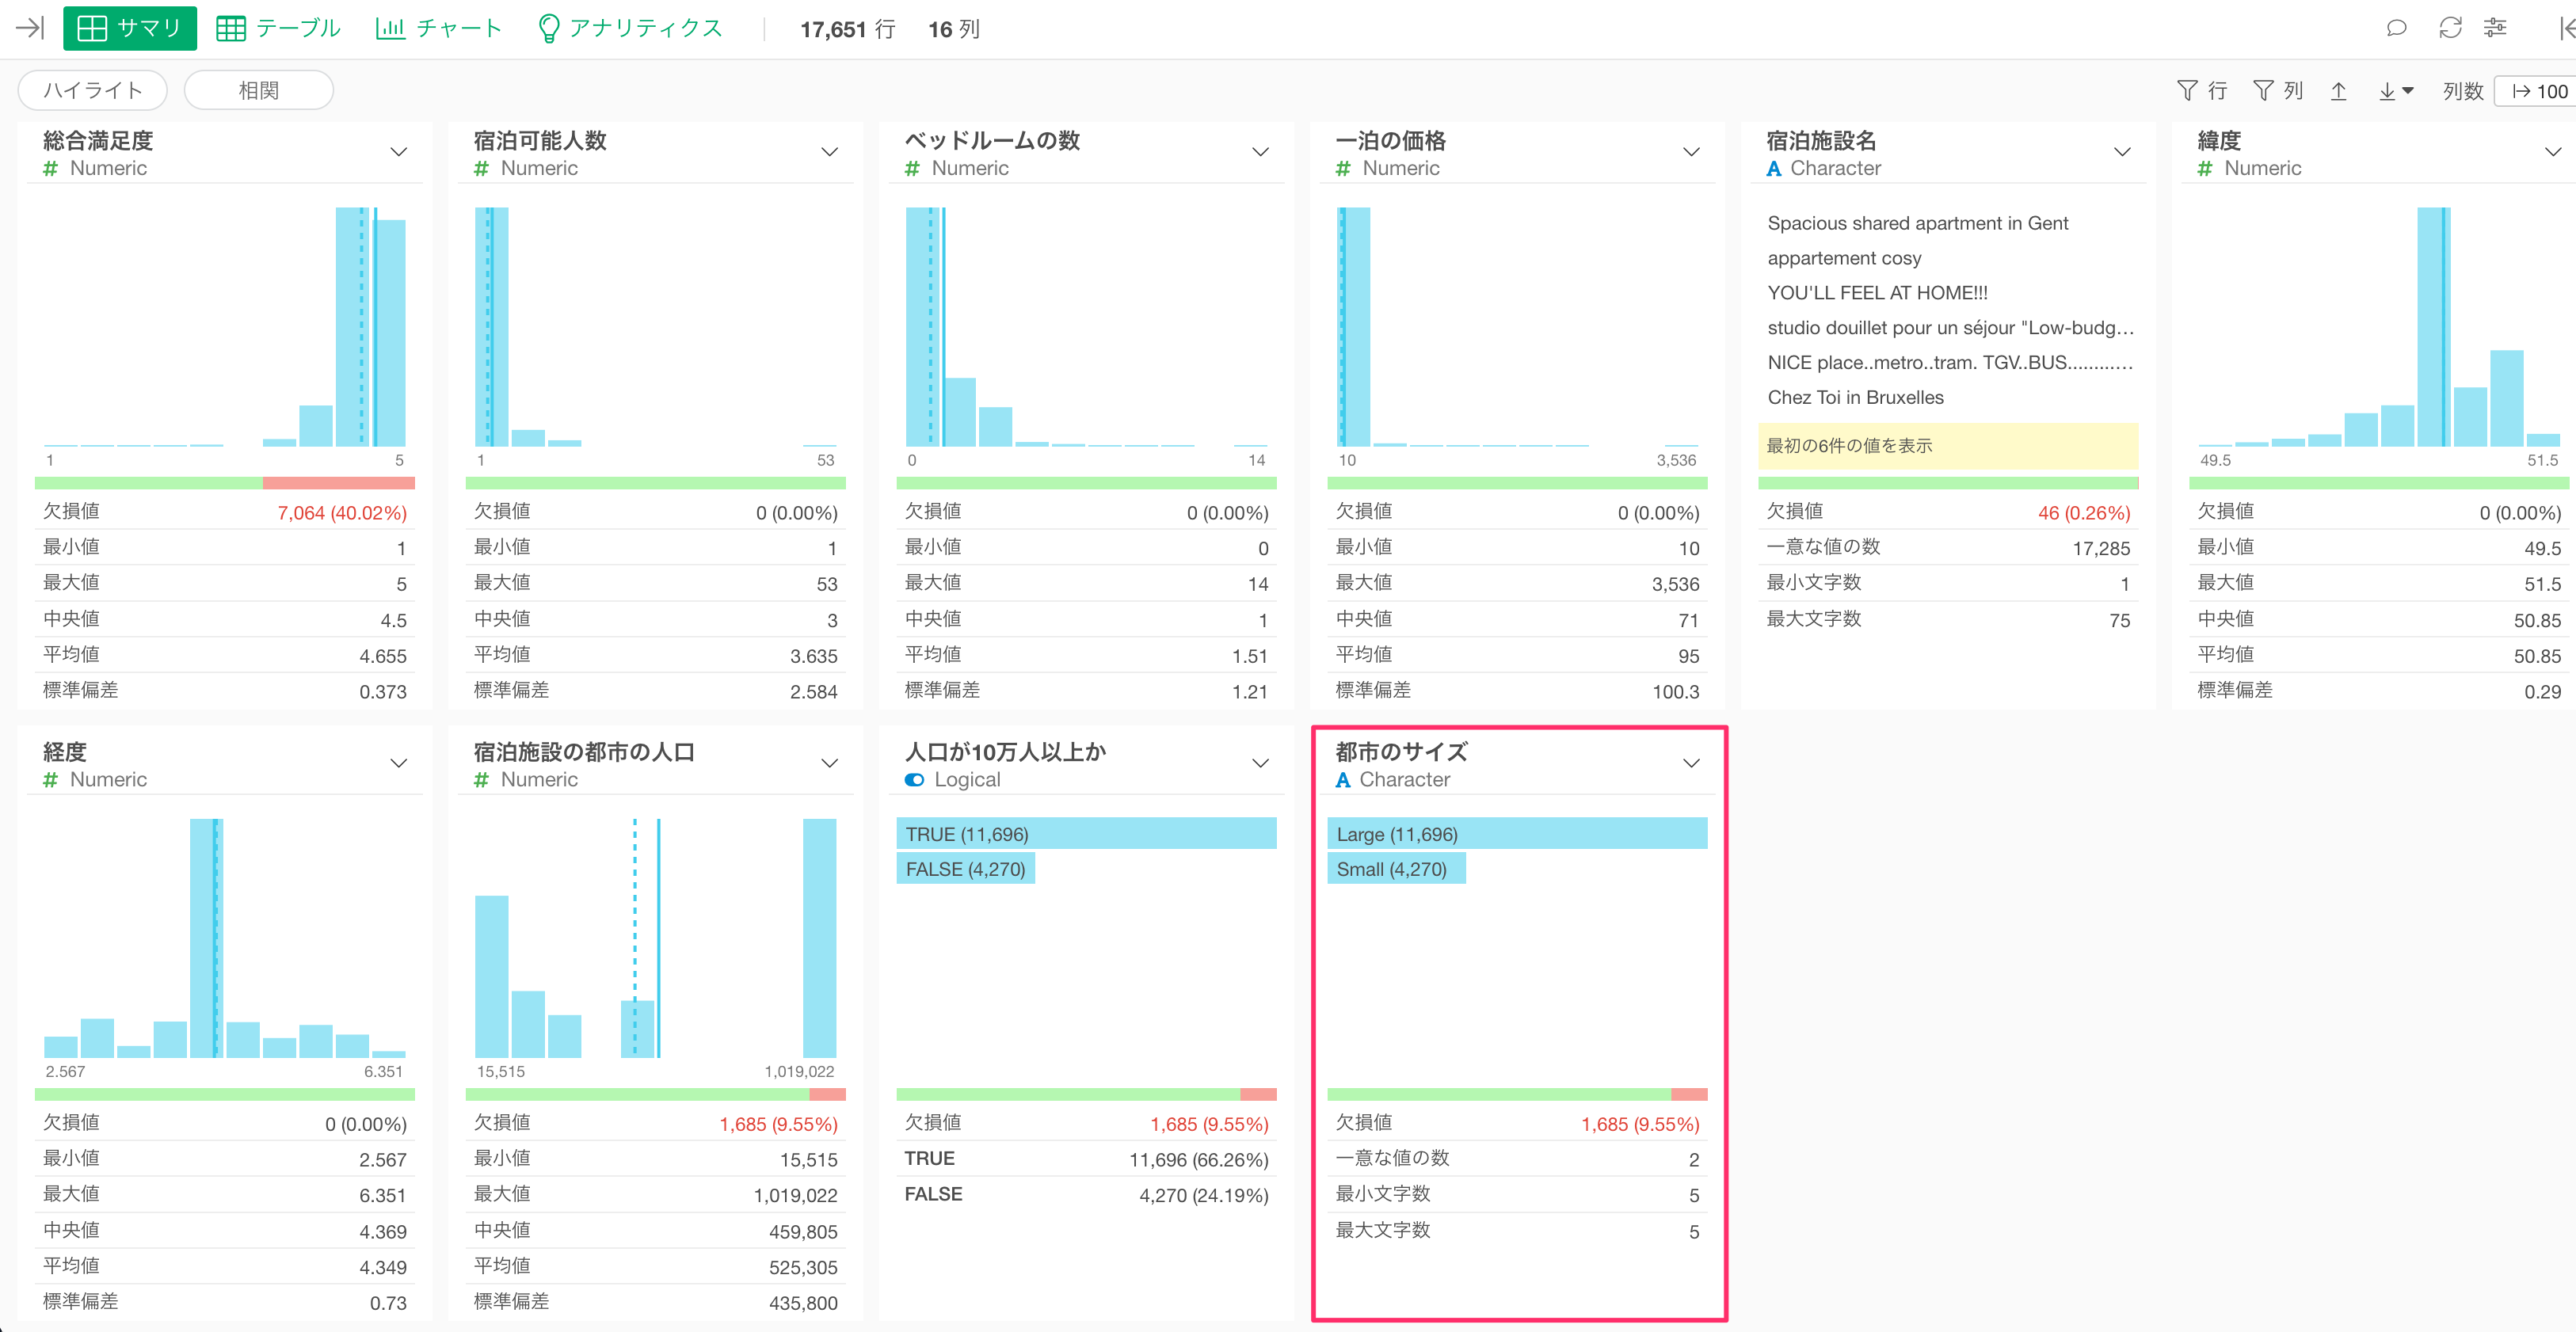Image resolution: width=2576 pixels, height=1332 pixels.
Task: Click the red missing-values bar of 総合満足度
Action: (338, 483)
